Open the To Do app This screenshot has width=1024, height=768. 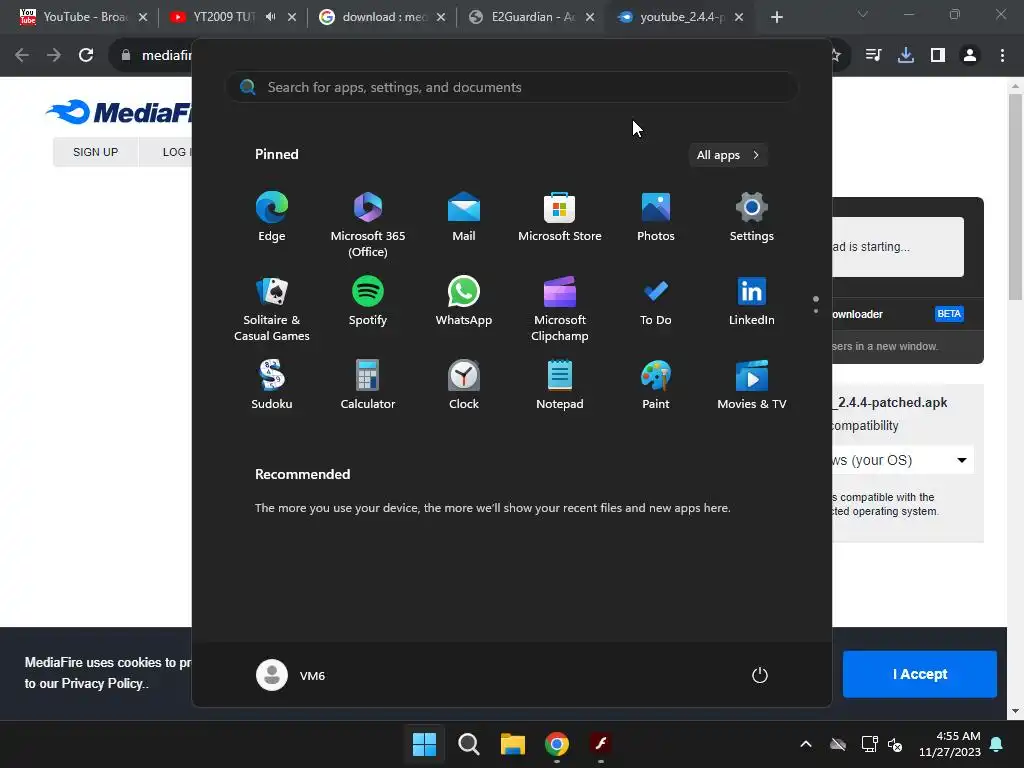pos(656,301)
